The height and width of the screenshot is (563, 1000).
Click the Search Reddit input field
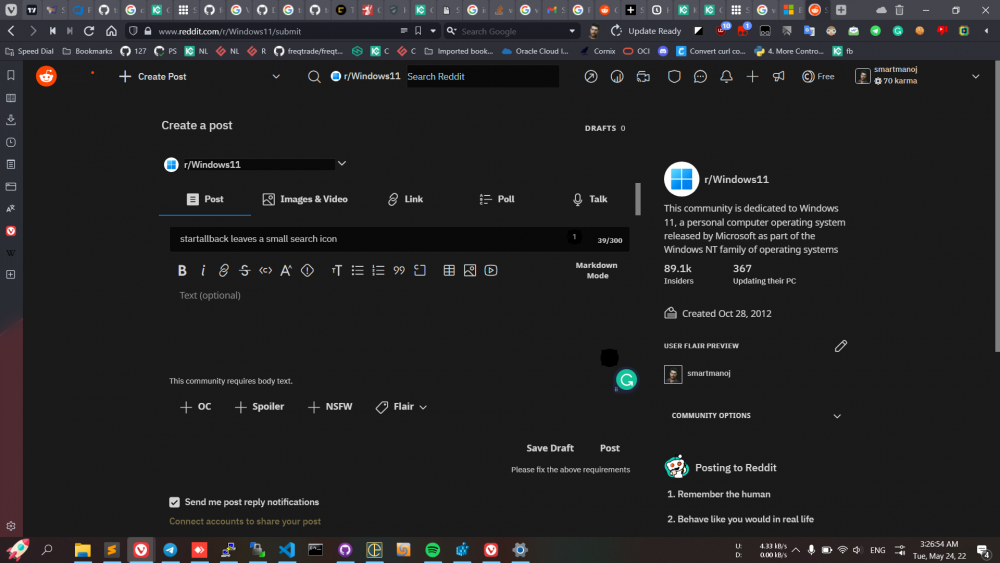click(482, 76)
